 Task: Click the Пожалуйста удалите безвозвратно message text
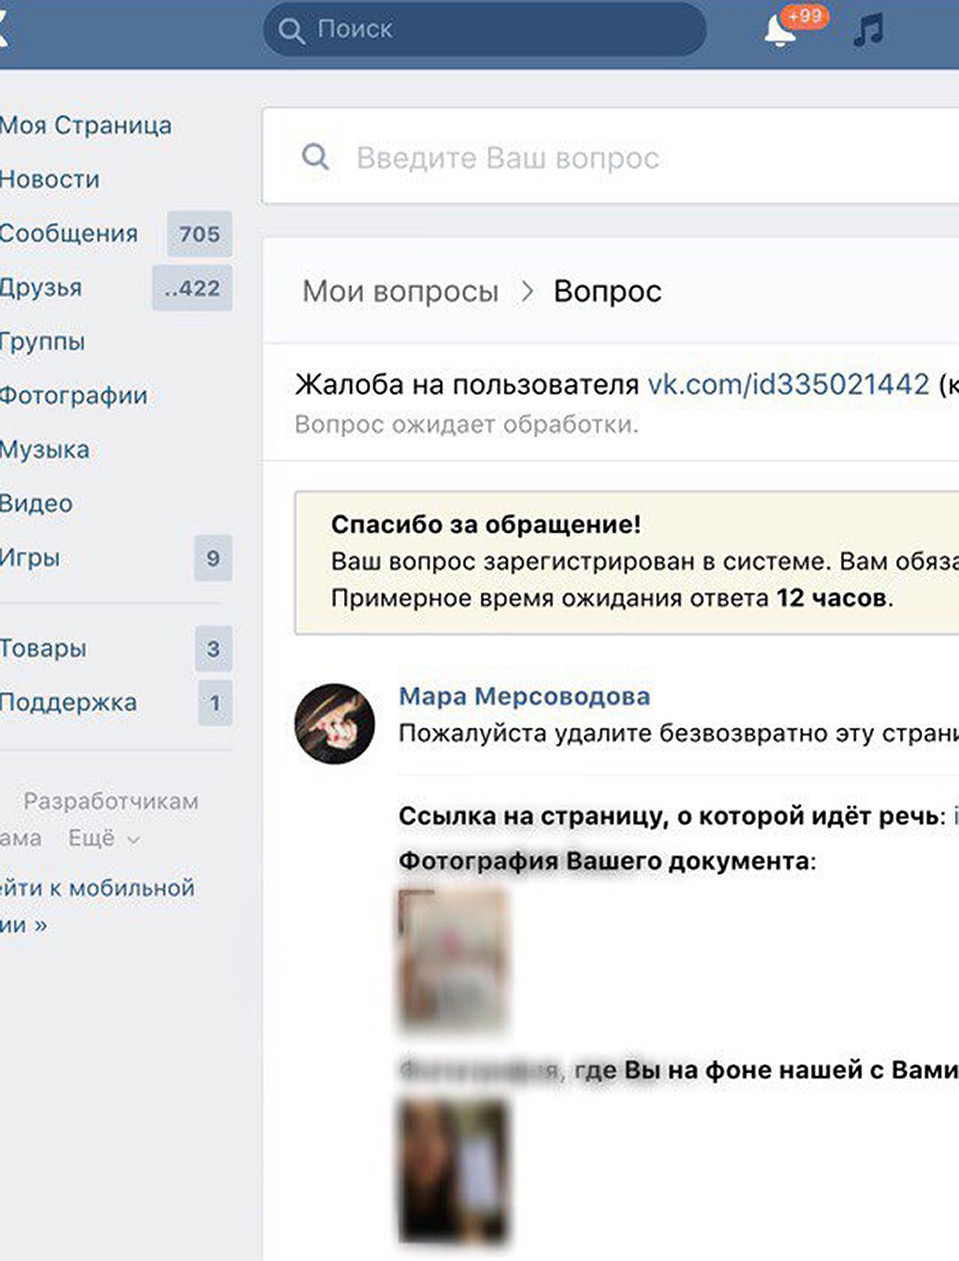tap(678, 733)
